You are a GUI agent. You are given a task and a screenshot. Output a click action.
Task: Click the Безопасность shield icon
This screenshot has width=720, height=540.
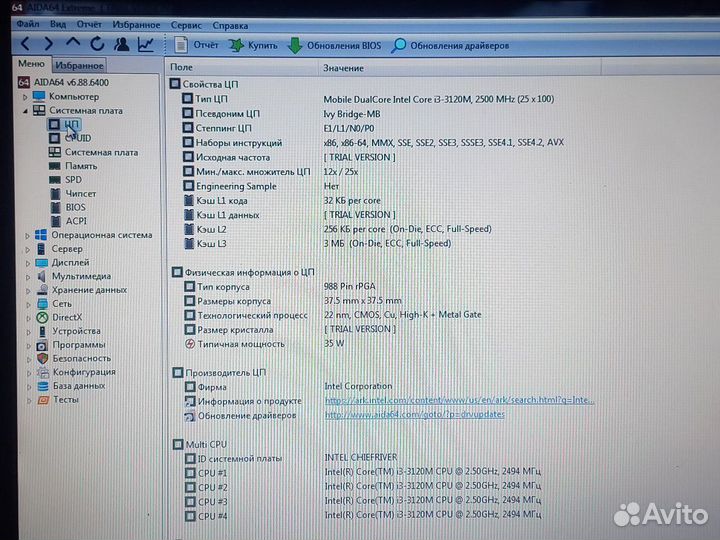click(43, 359)
